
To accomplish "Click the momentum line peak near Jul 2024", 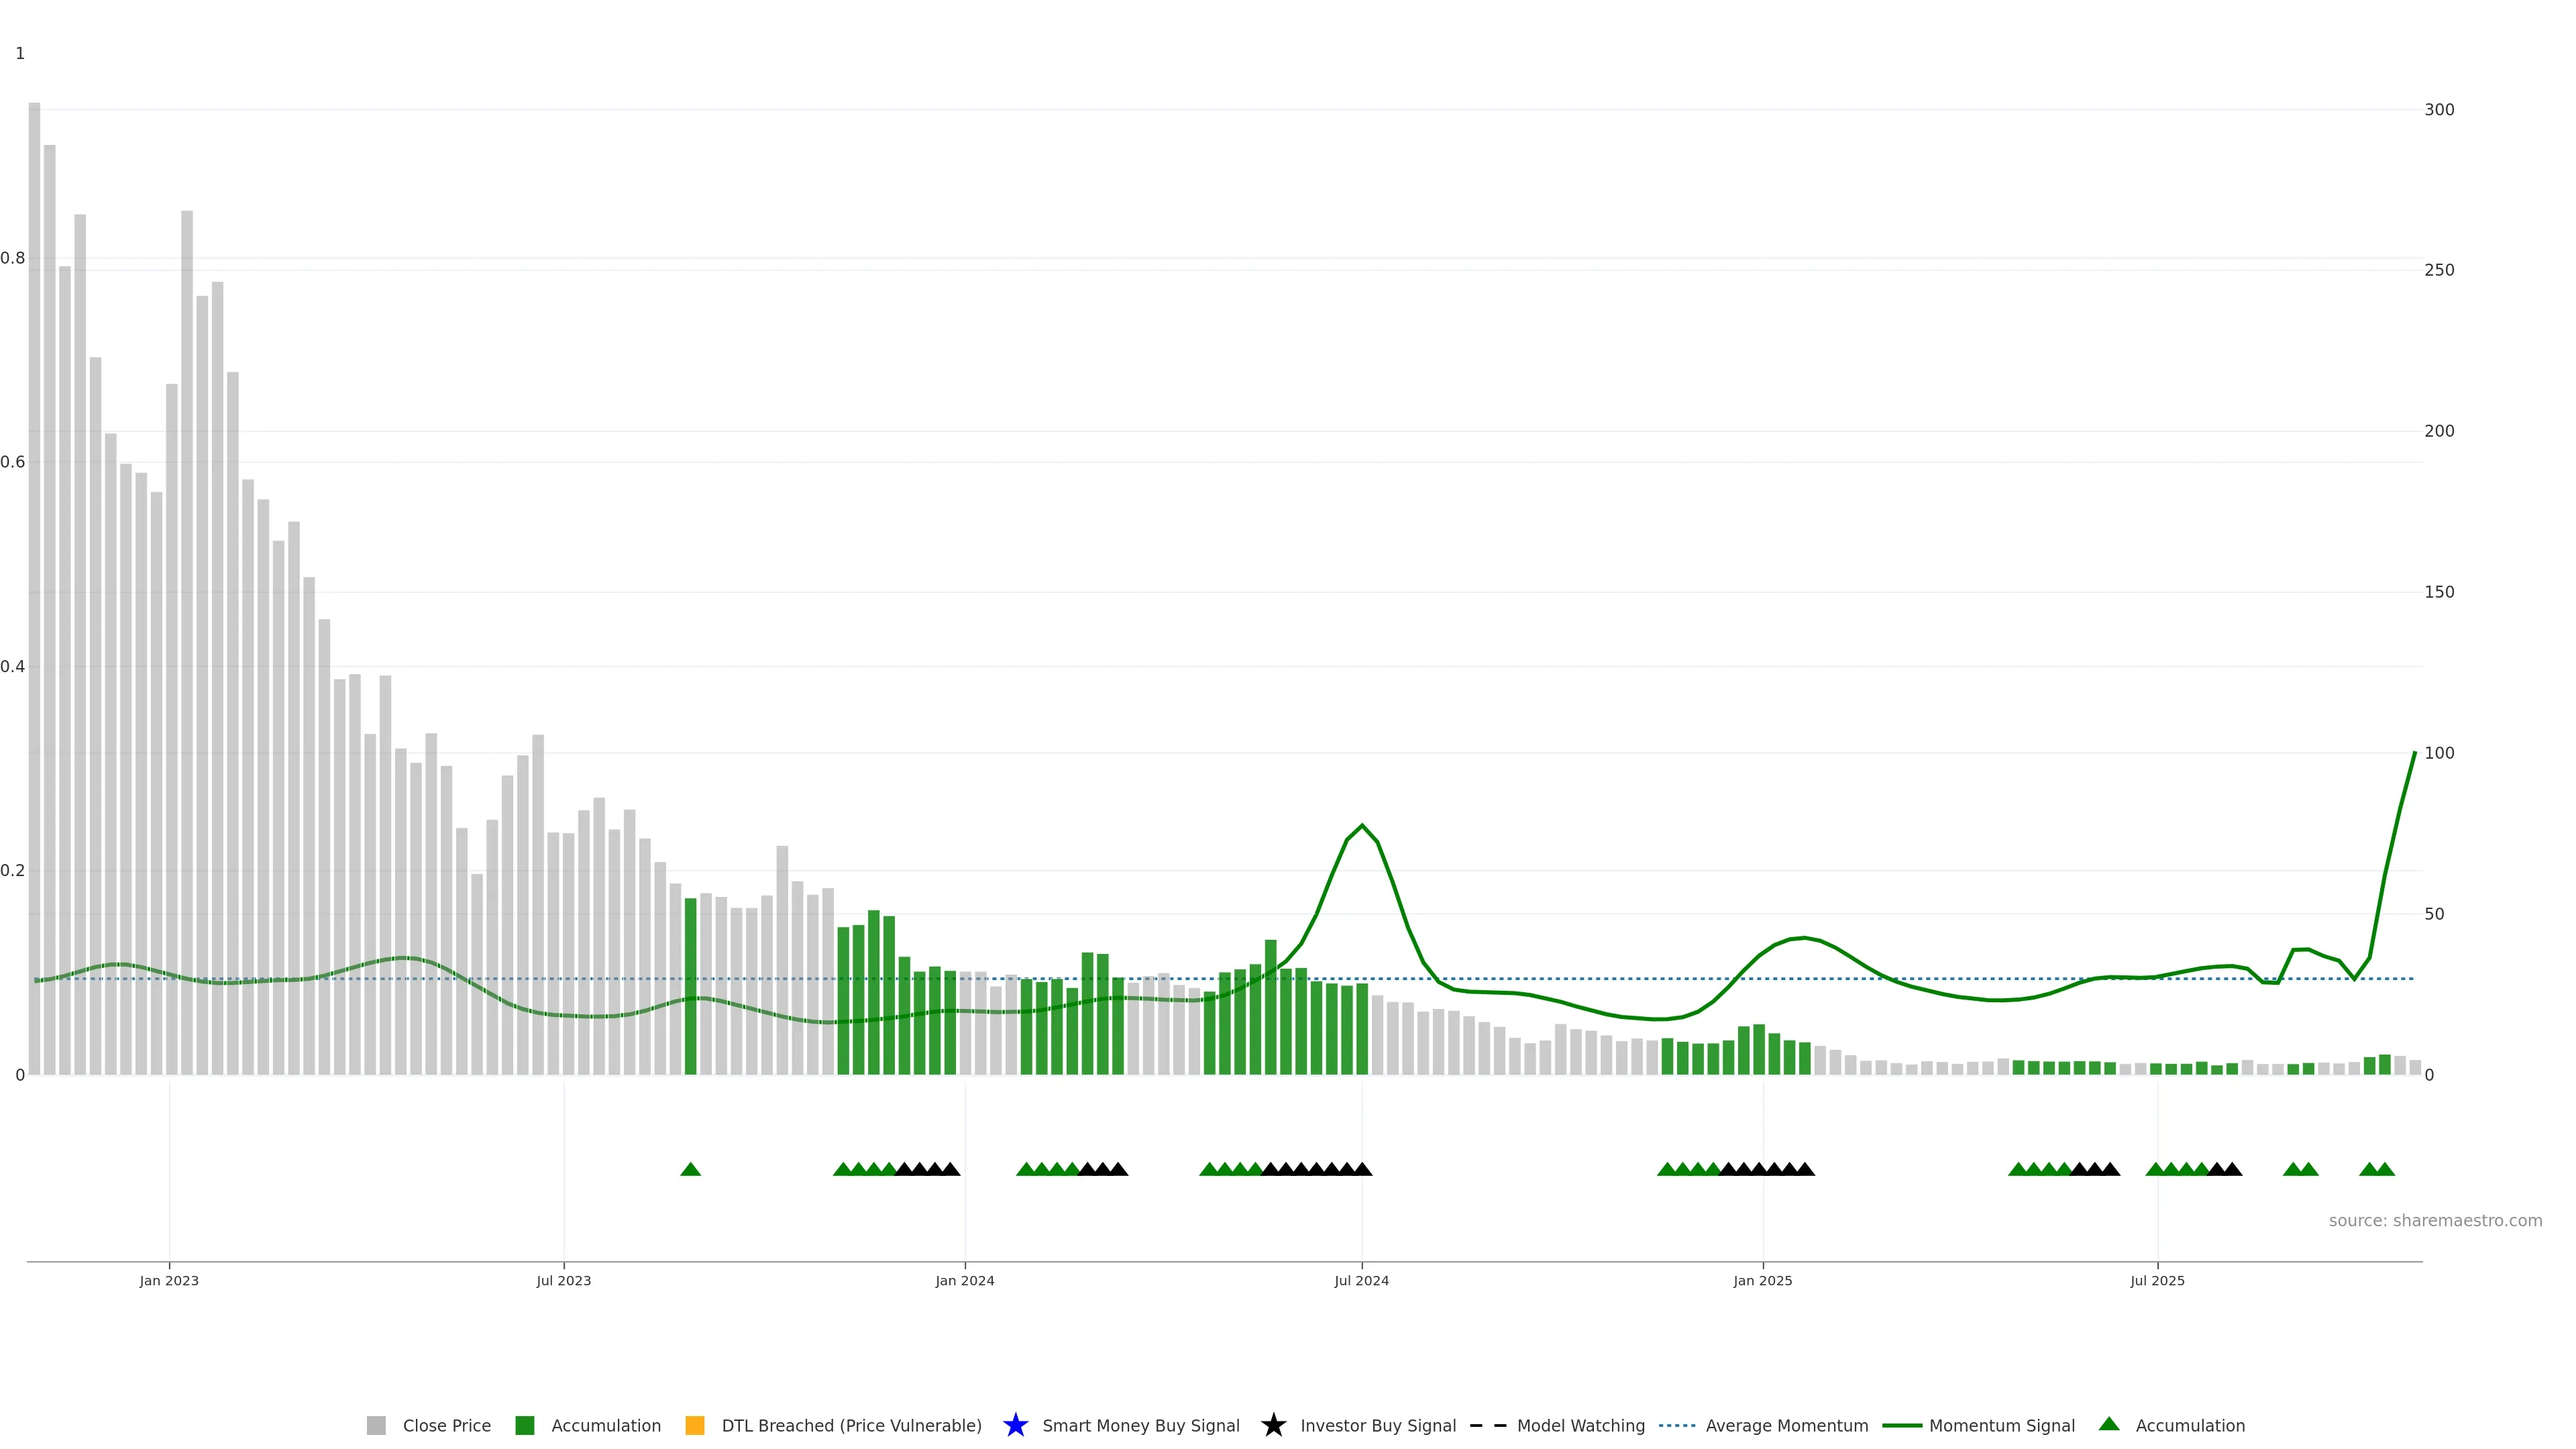I will pos(1361,826).
